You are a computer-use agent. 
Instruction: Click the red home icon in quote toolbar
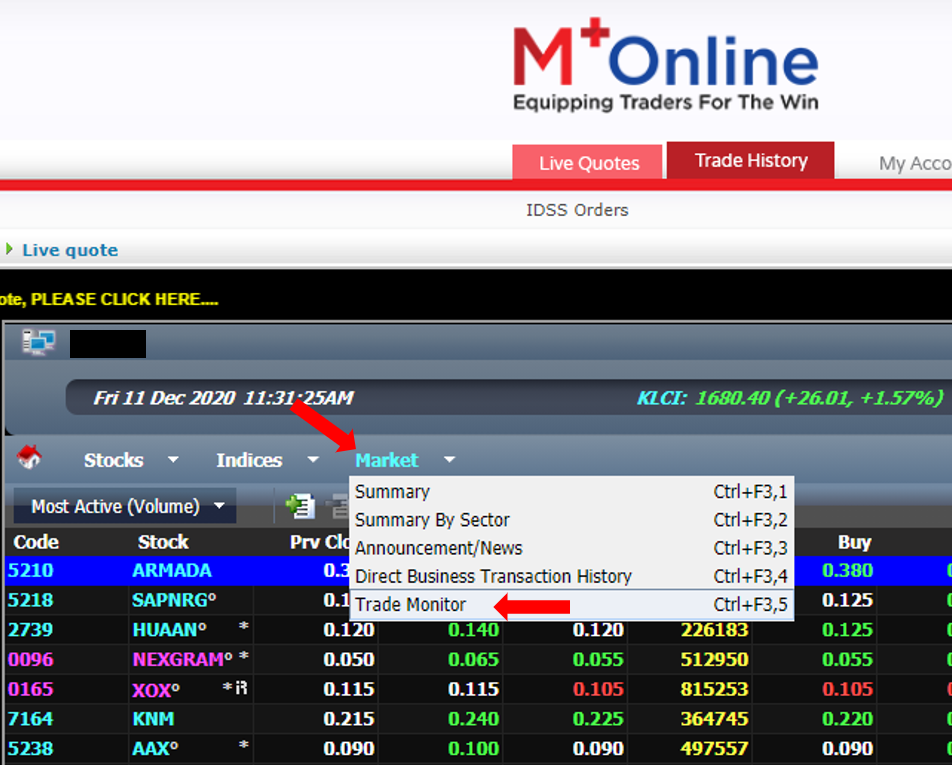(30, 459)
